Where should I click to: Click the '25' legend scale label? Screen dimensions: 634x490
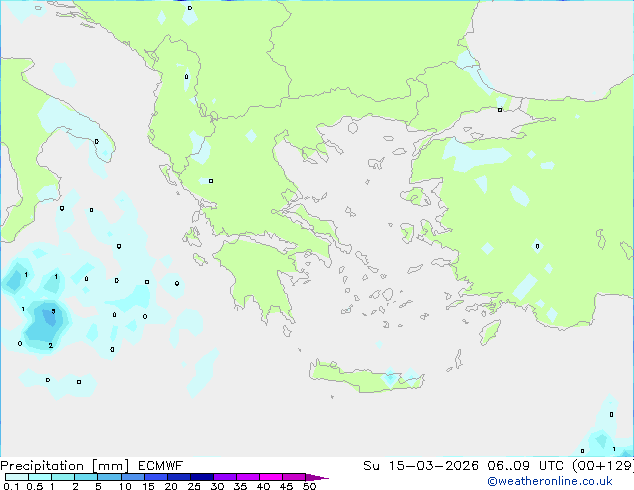click(194, 486)
